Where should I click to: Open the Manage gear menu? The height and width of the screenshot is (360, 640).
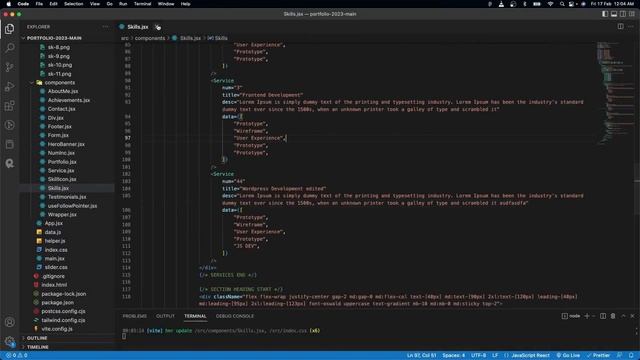[x=9, y=341]
